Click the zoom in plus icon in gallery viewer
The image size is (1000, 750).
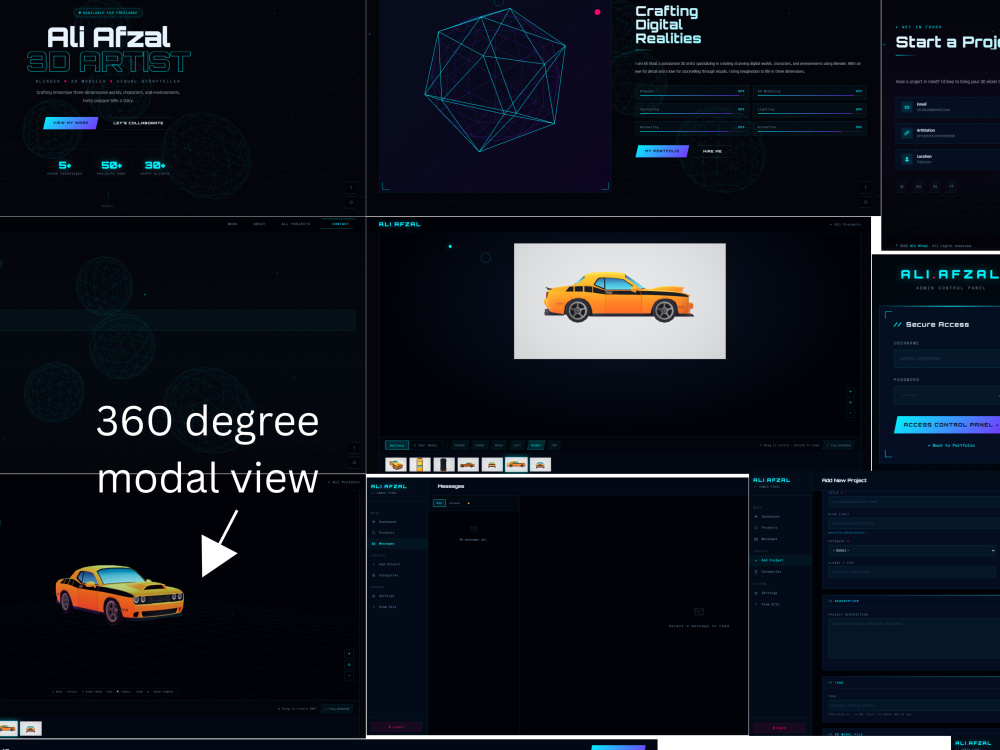point(850,392)
